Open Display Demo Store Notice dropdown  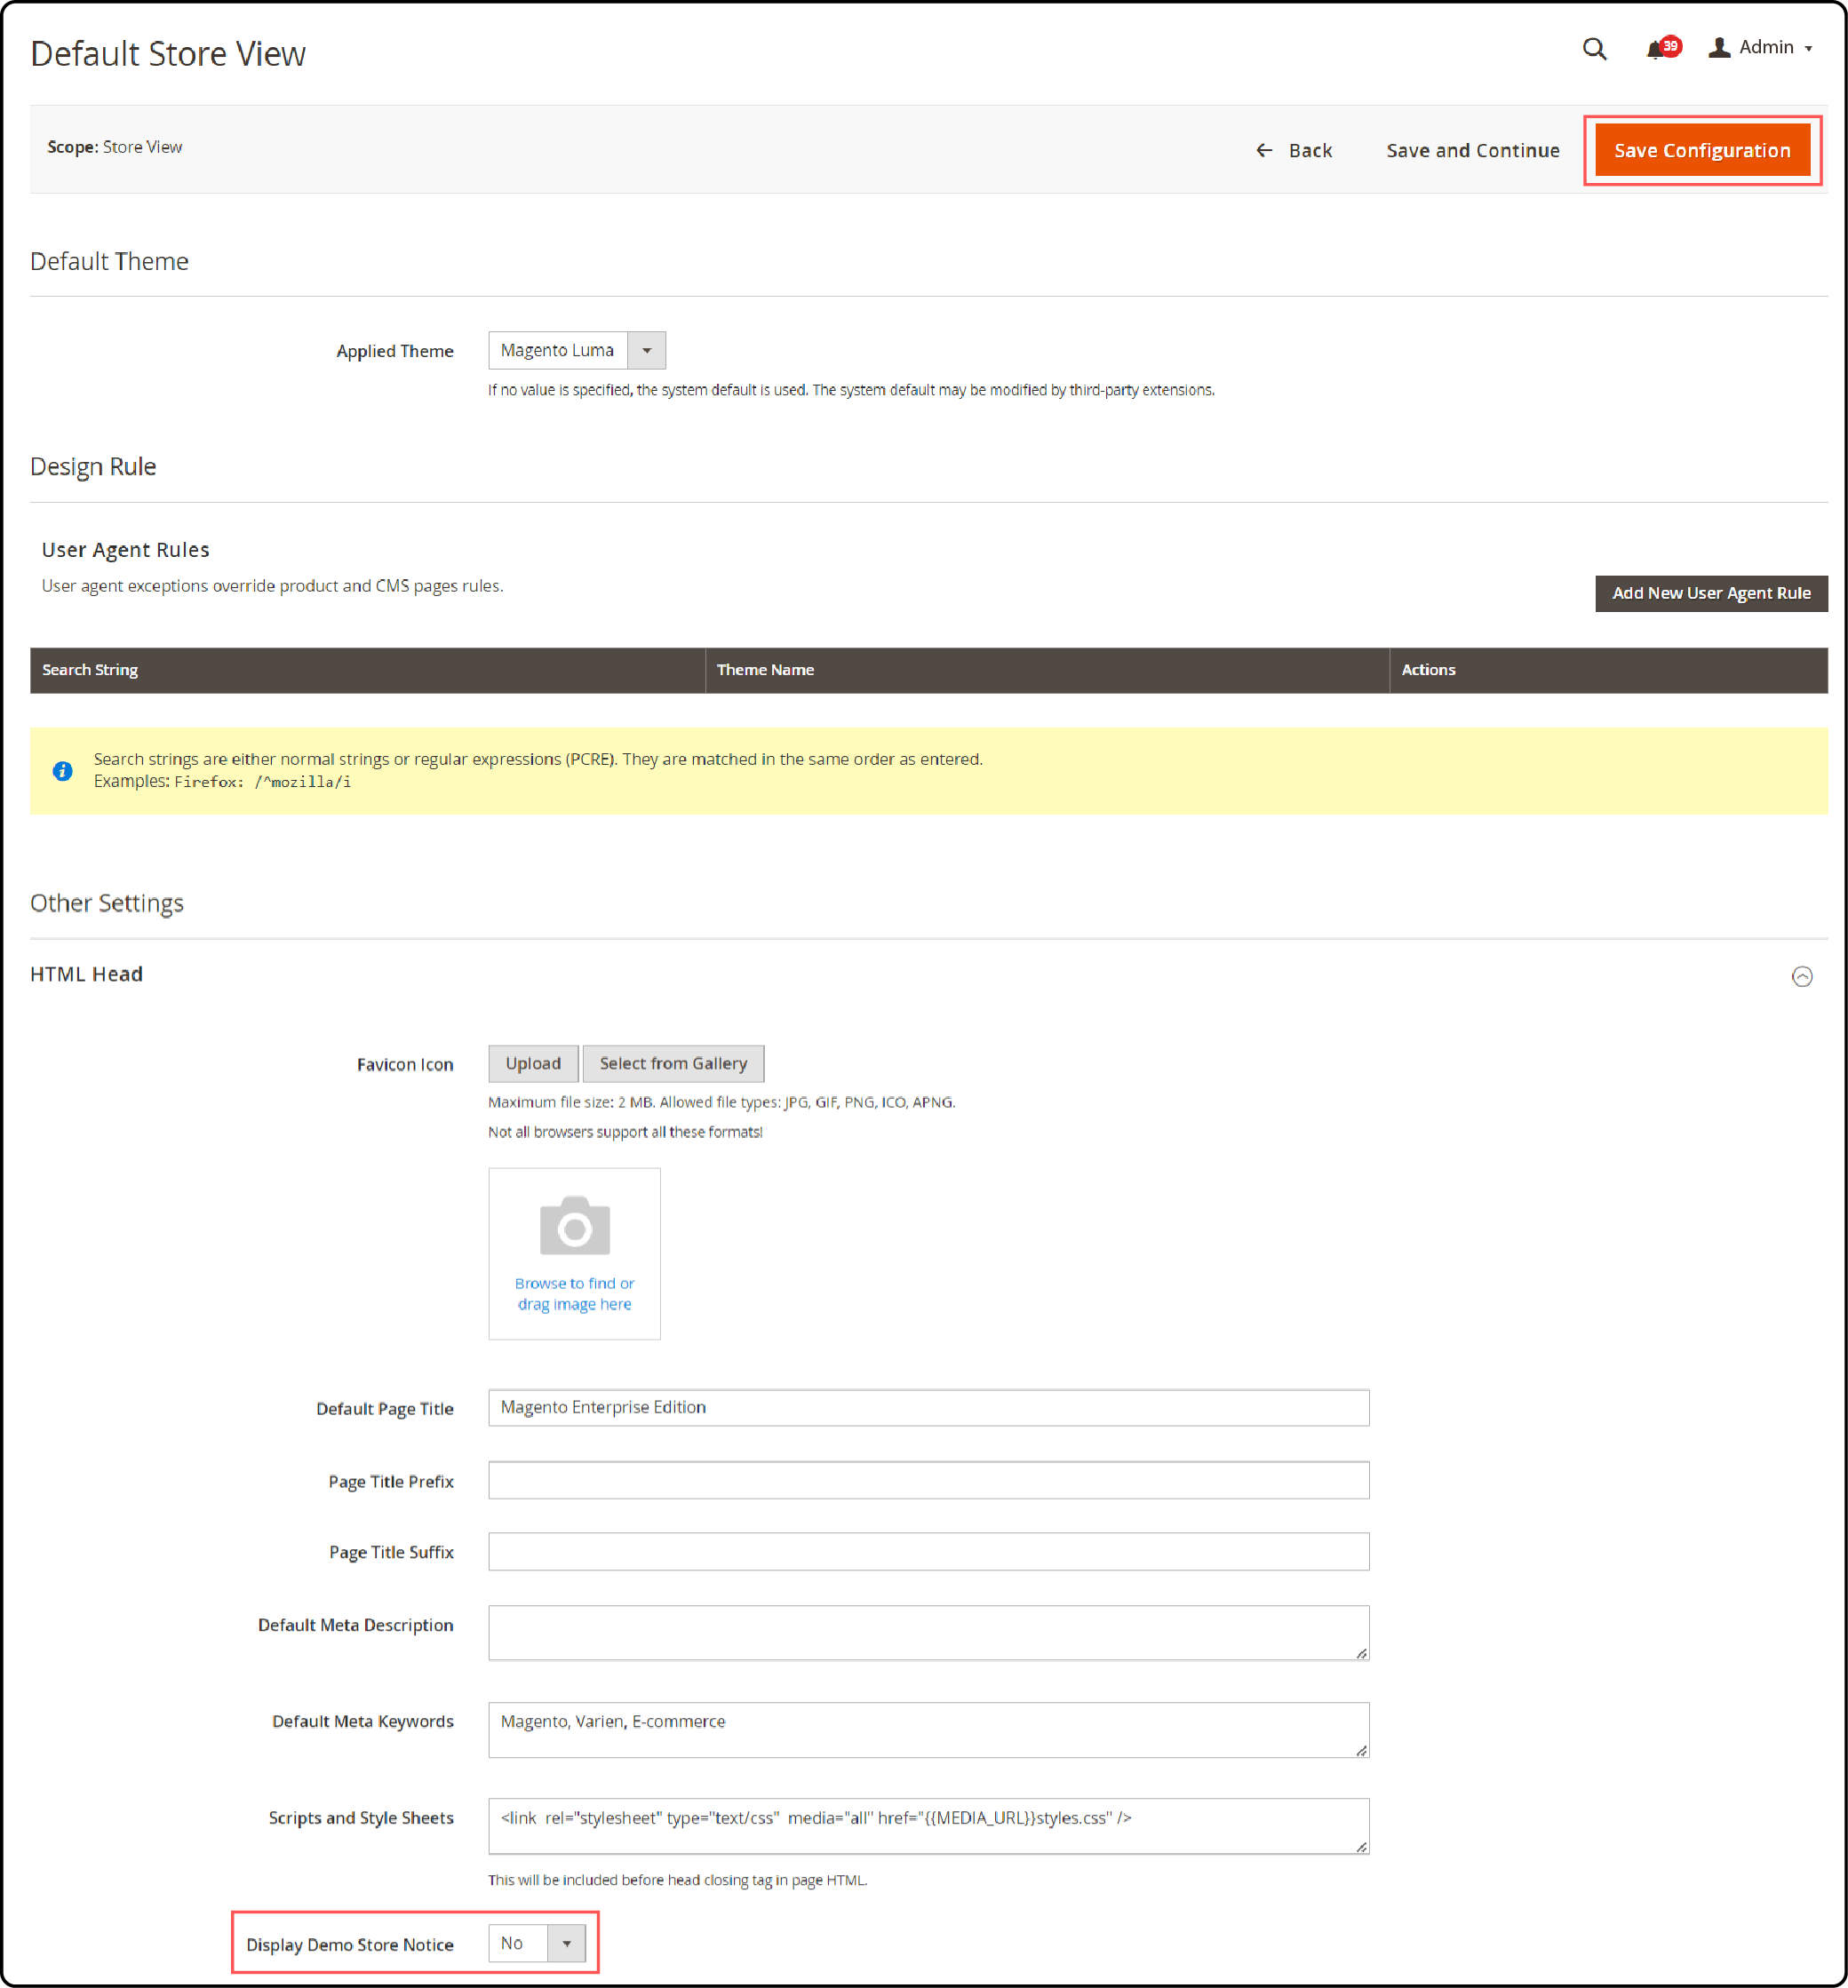pyautogui.click(x=536, y=1943)
